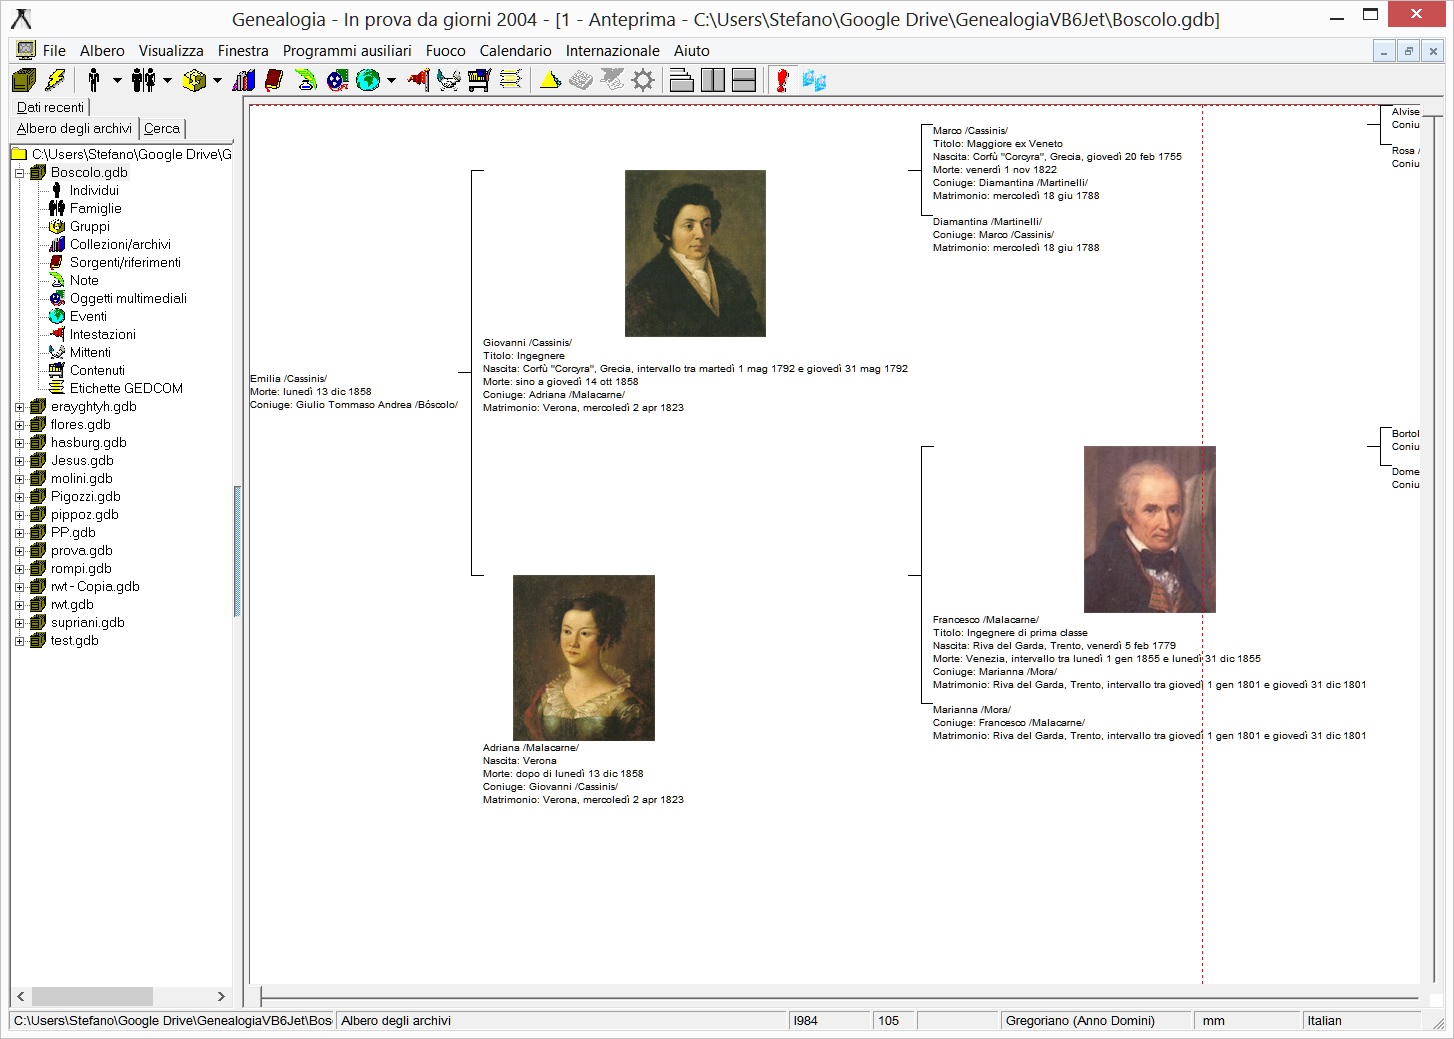
Task: Switch to the Cerca tab
Action: point(162,128)
